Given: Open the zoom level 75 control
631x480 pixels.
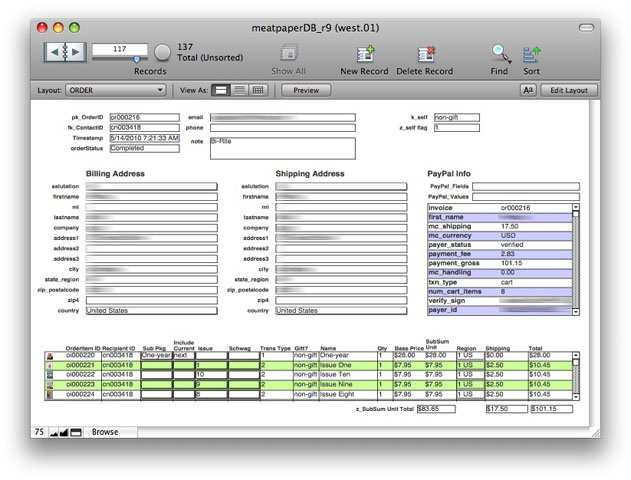Looking at the screenshot, I should [39, 432].
